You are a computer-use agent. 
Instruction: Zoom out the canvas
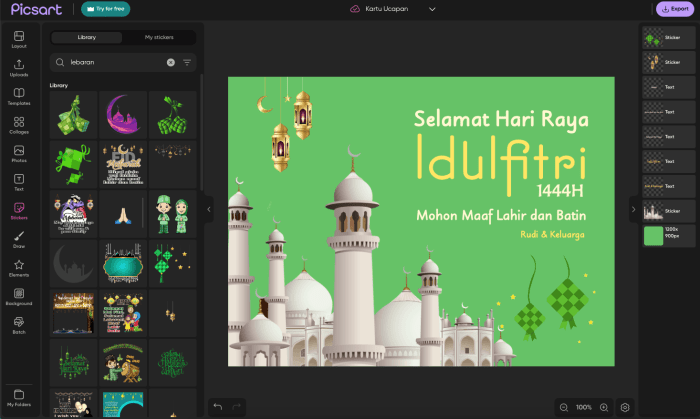click(x=564, y=407)
